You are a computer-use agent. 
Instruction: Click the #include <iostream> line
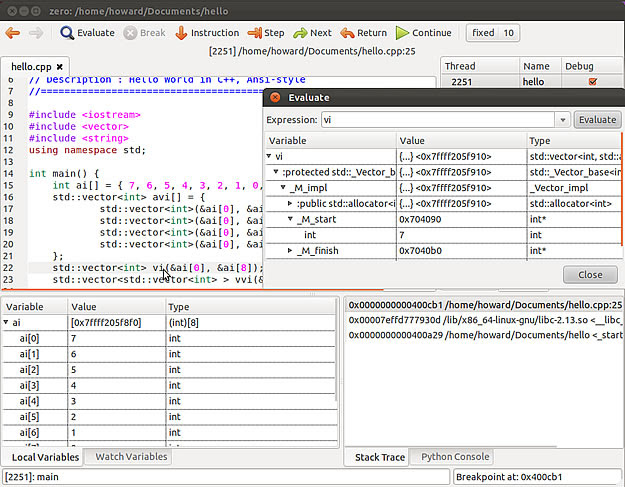coord(85,115)
